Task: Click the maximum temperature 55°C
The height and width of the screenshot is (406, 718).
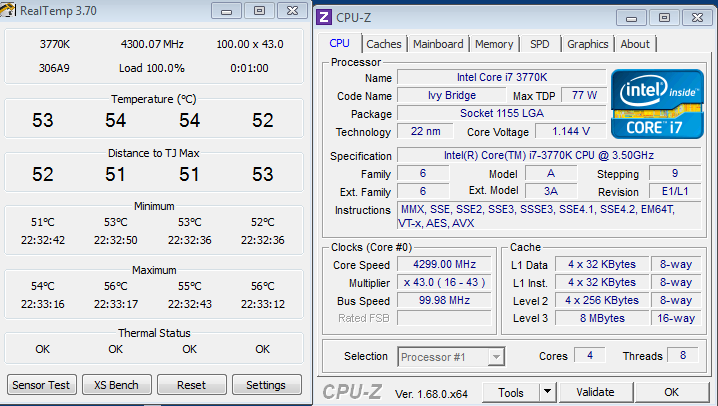Action: point(190,286)
